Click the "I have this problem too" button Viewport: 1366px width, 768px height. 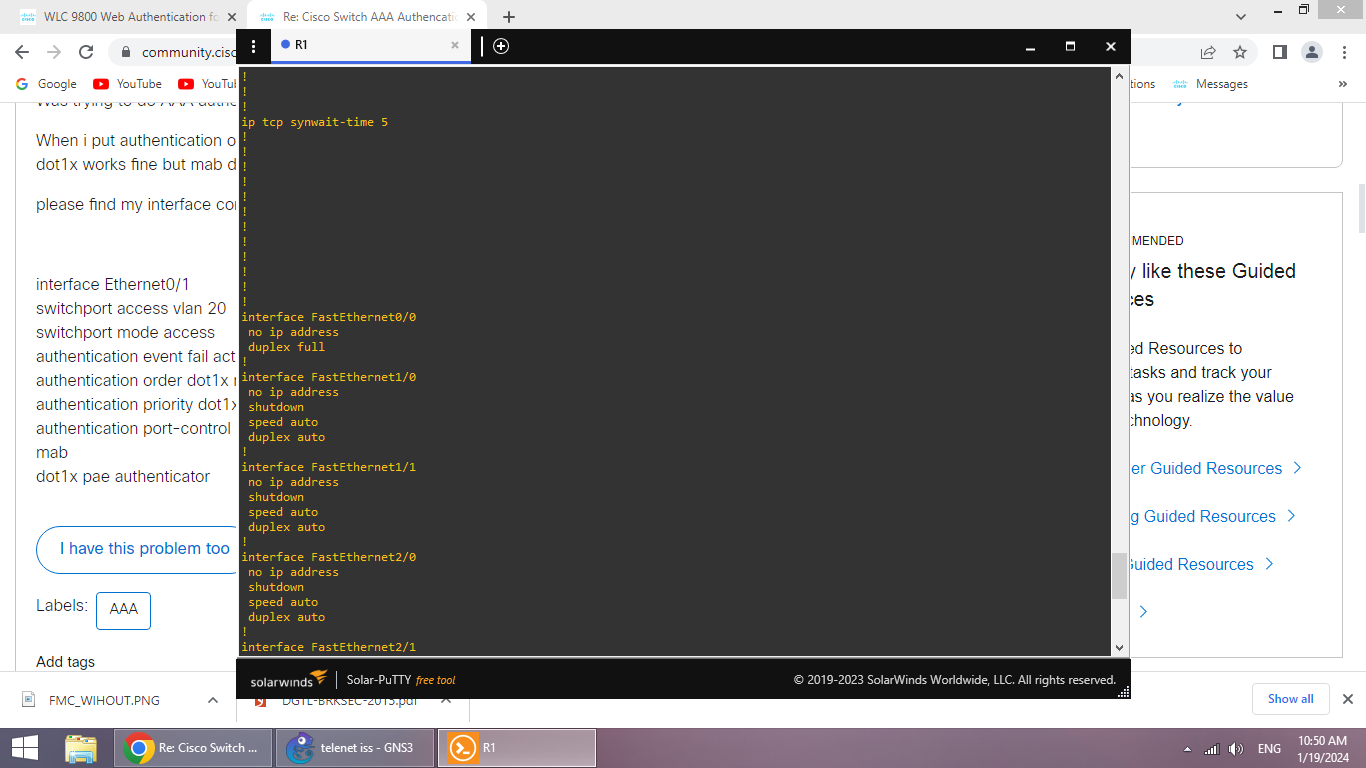pos(144,549)
